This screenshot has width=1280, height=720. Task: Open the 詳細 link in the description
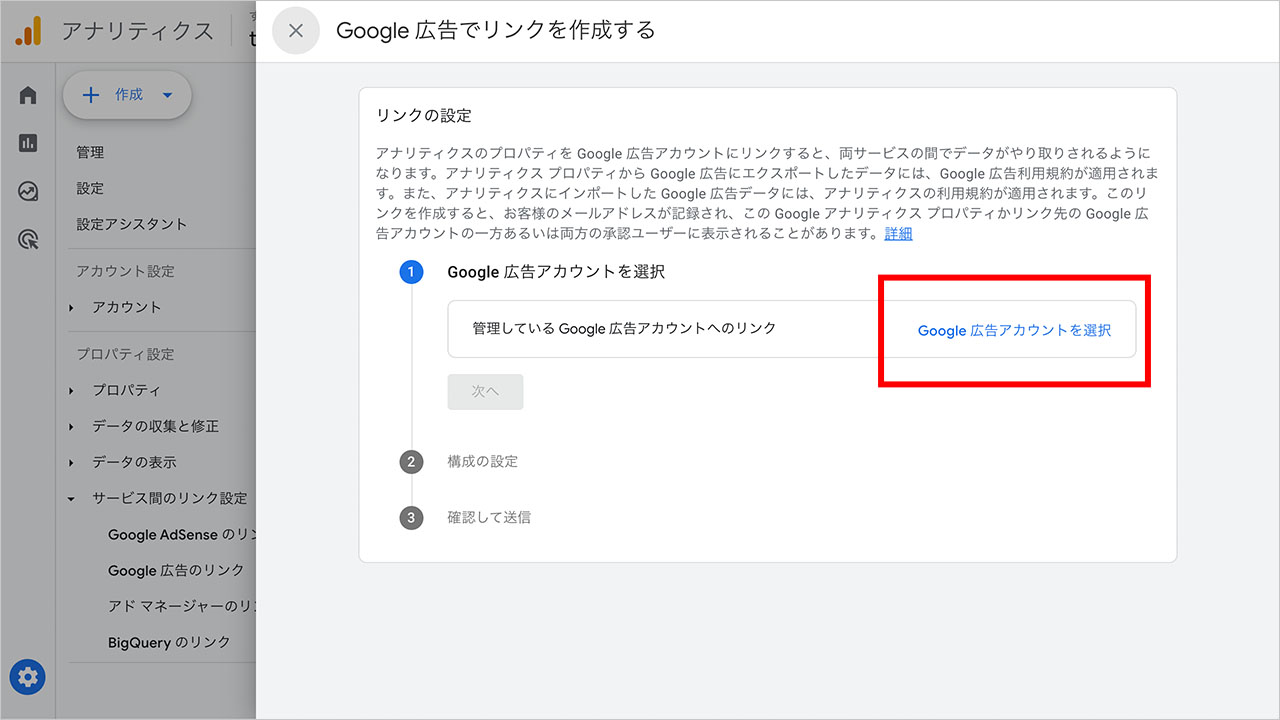pyautogui.click(x=897, y=233)
